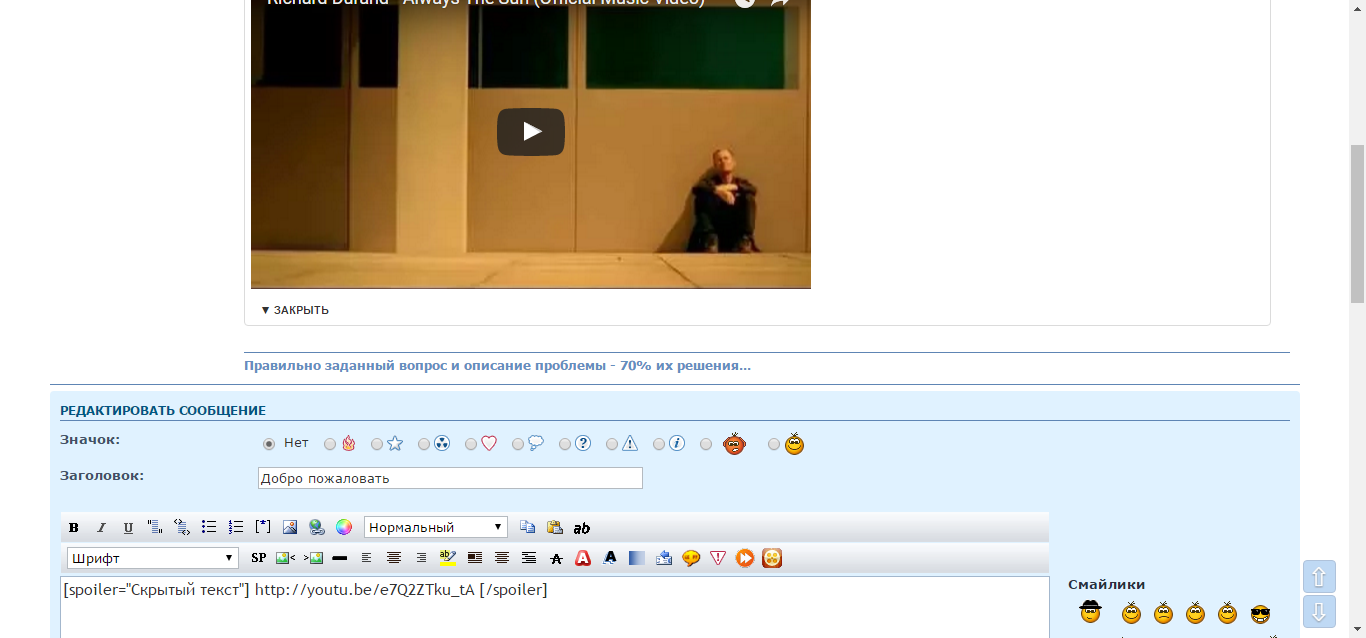1366x638 pixels.
Task: Select the question mark radio button
Action: click(565, 444)
